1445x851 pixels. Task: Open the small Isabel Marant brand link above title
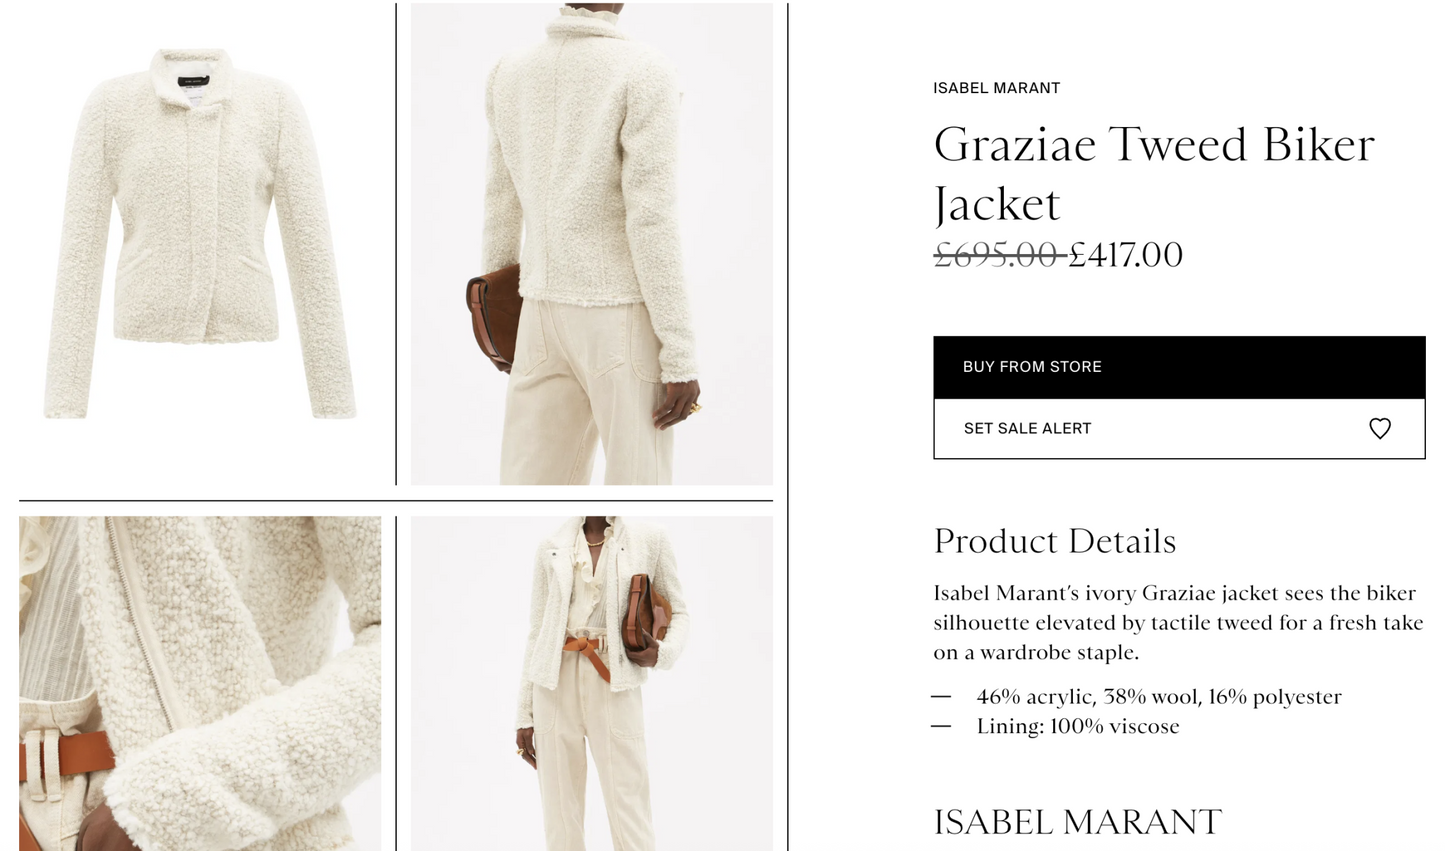pos(996,88)
